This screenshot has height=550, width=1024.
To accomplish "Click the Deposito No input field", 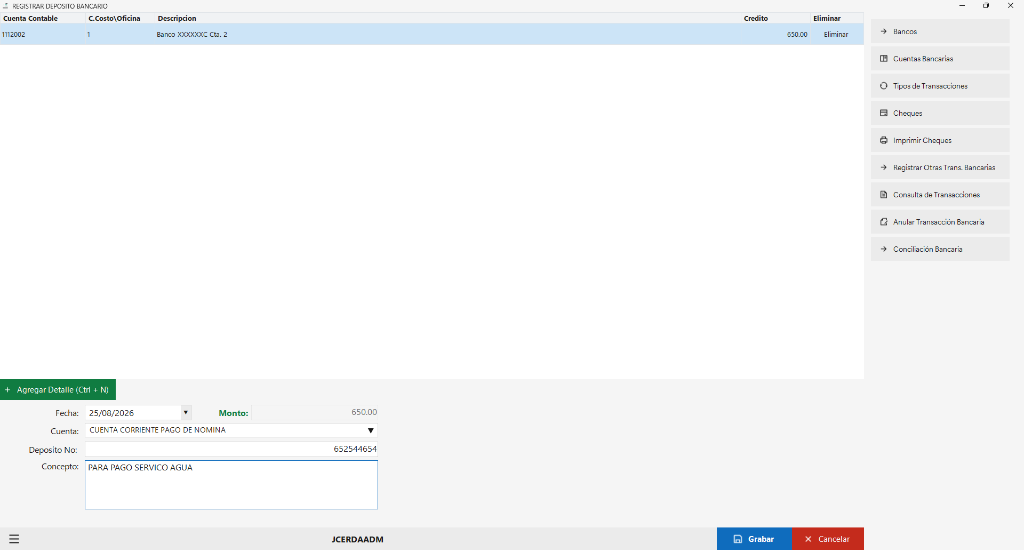I will pyautogui.click(x=231, y=449).
